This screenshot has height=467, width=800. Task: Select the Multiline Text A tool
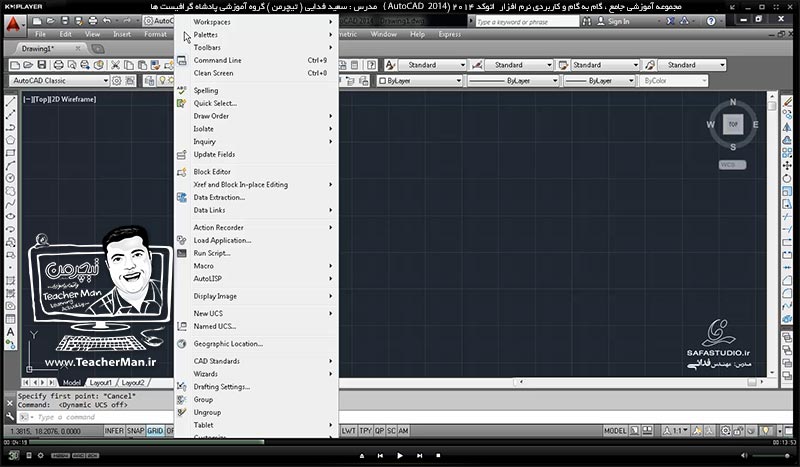coord(10,332)
